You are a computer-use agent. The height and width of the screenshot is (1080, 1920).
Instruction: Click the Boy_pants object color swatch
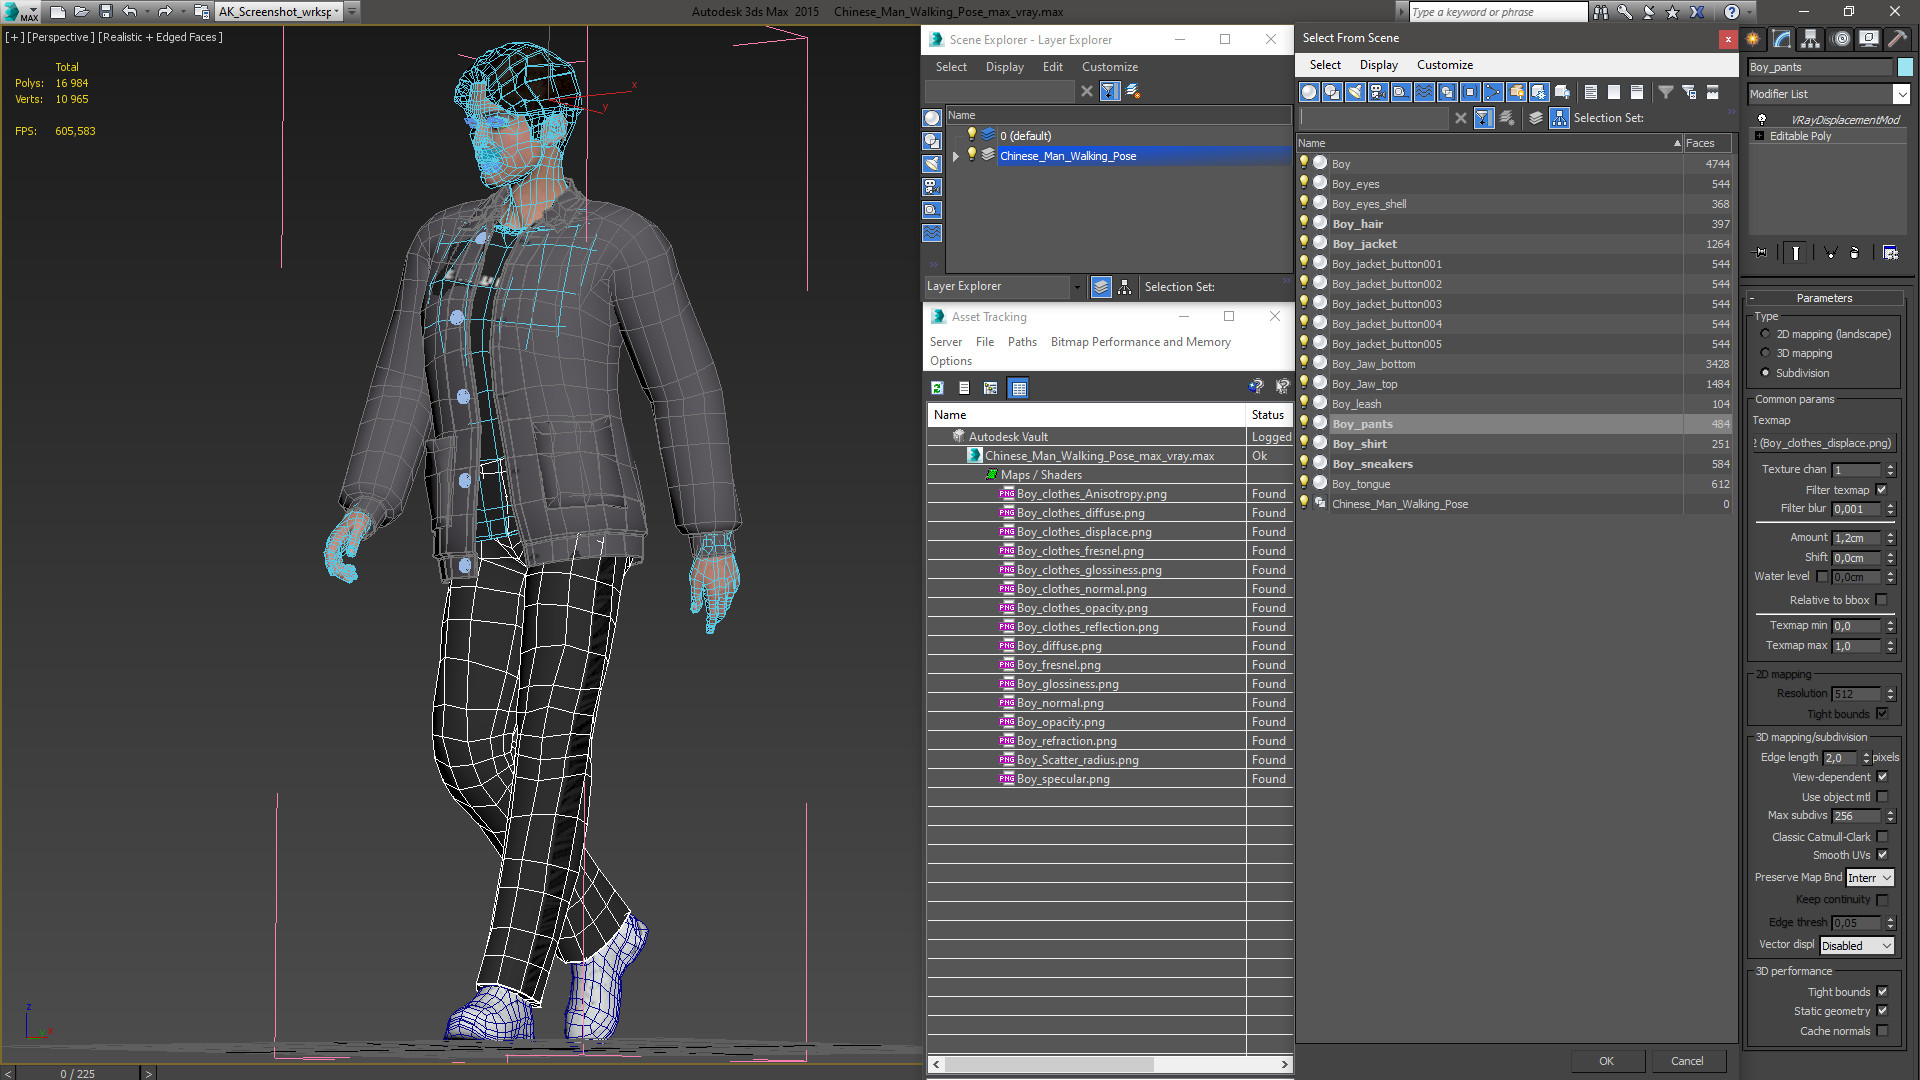coord(1905,67)
